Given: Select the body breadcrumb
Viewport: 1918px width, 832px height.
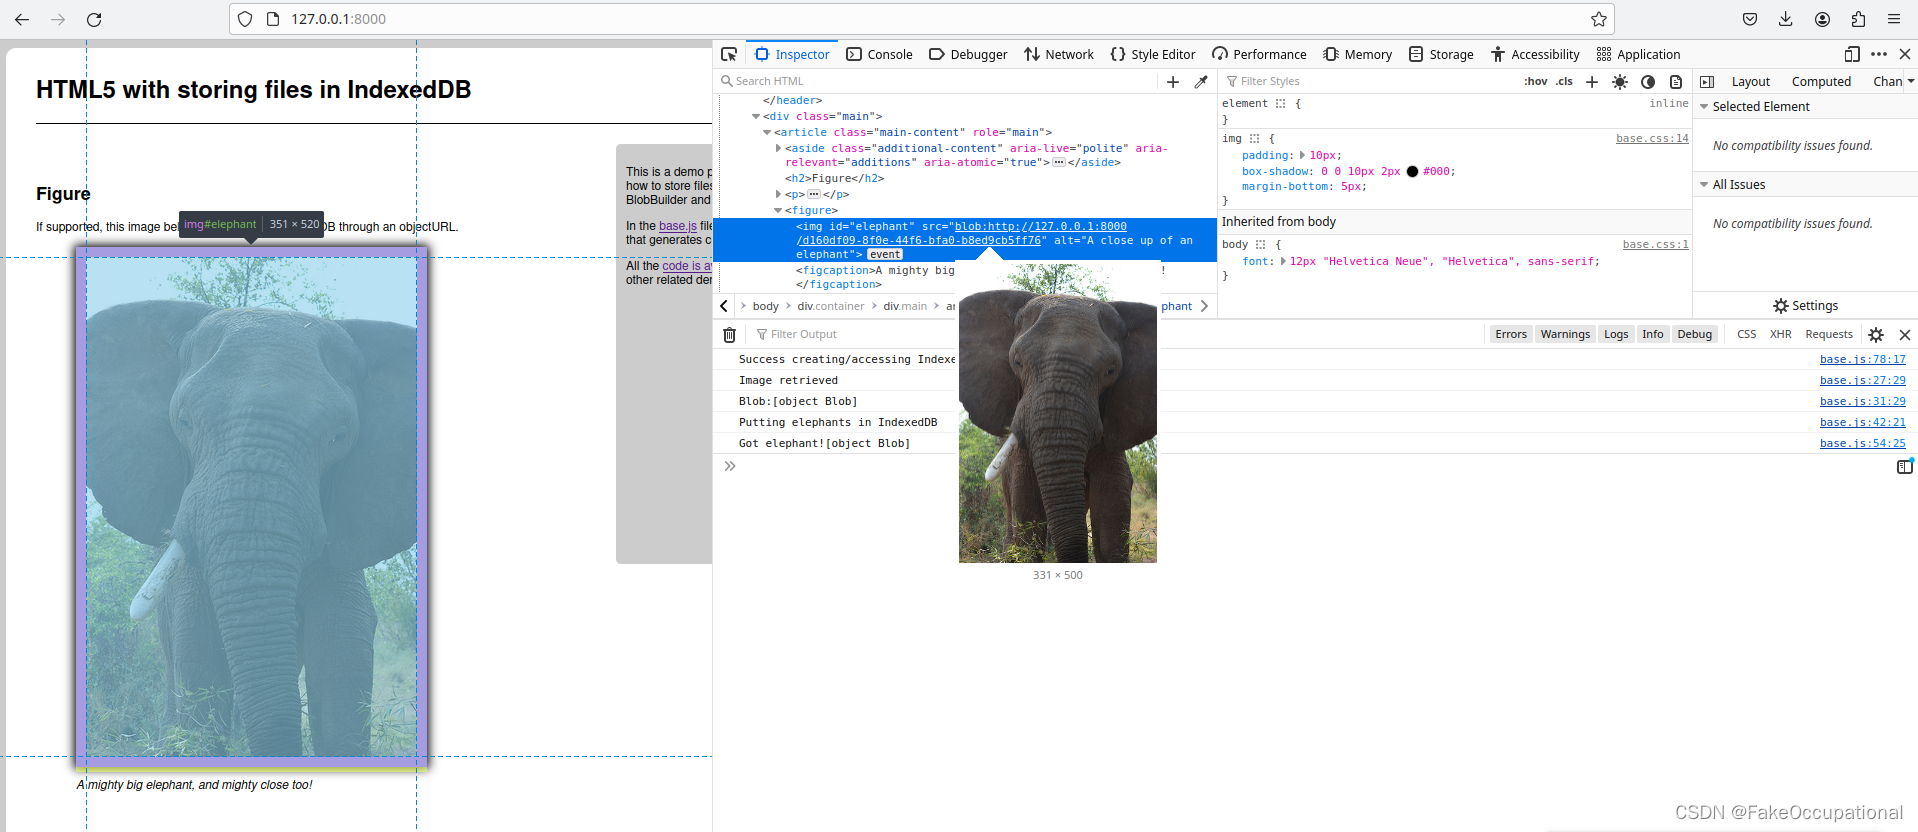Looking at the screenshot, I should (765, 307).
